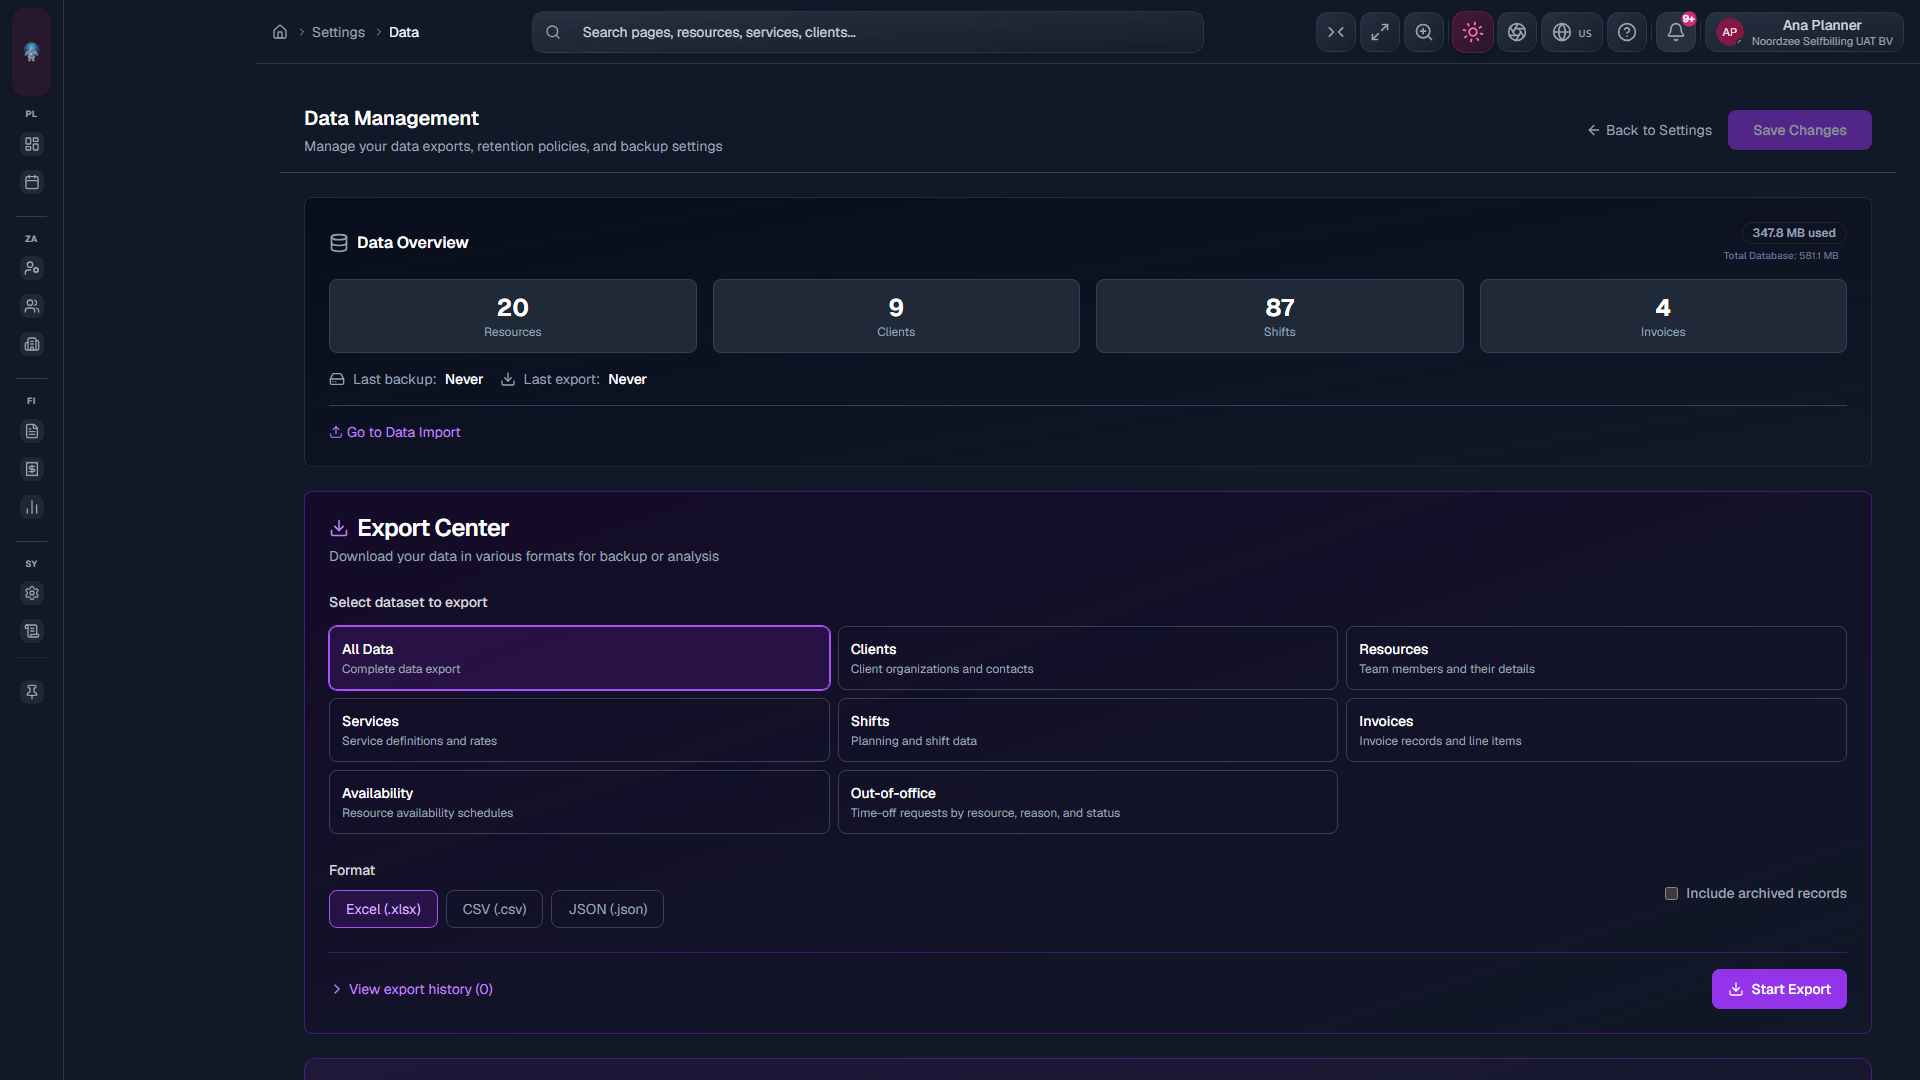Open the gear settings icon in sidebar
The height and width of the screenshot is (1080, 1920).
32,593
